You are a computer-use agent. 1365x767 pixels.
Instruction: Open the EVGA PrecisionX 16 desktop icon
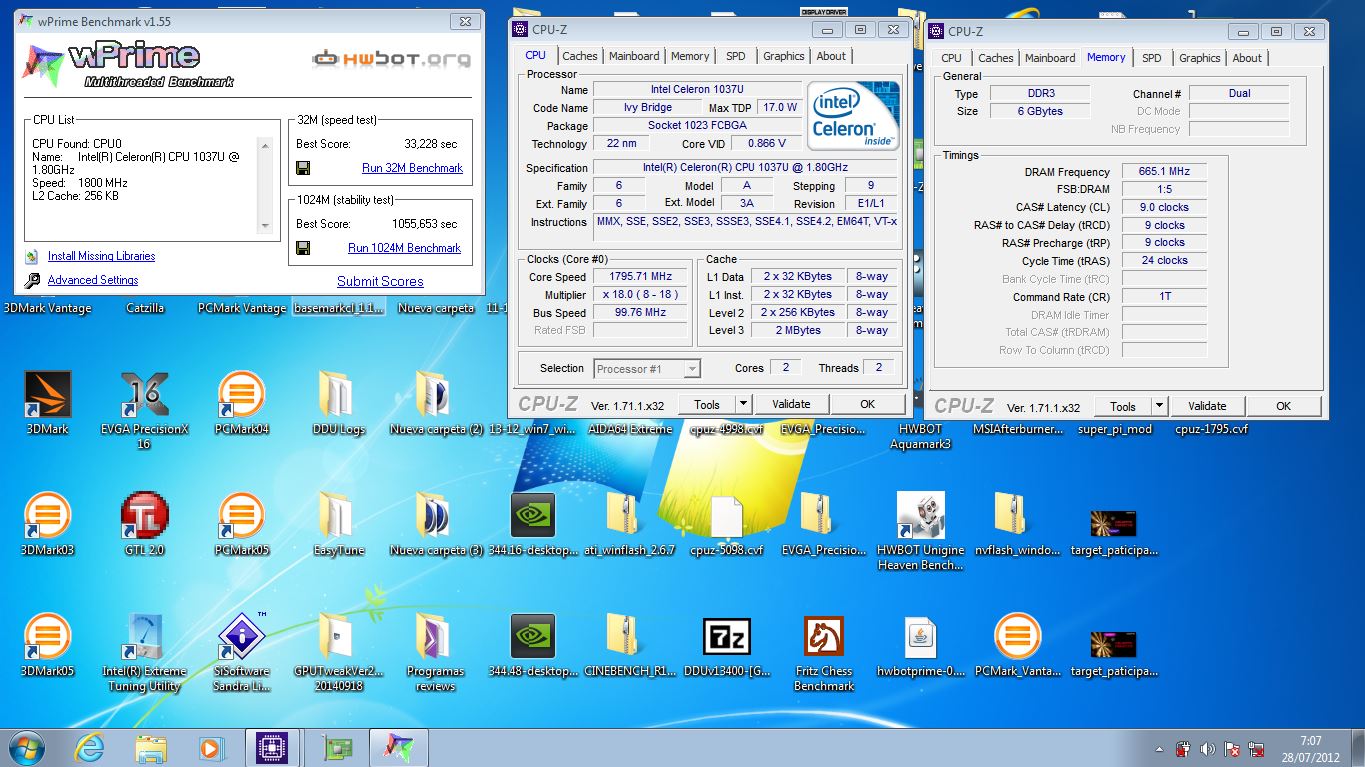pyautogui.click(x=144, y=395)
